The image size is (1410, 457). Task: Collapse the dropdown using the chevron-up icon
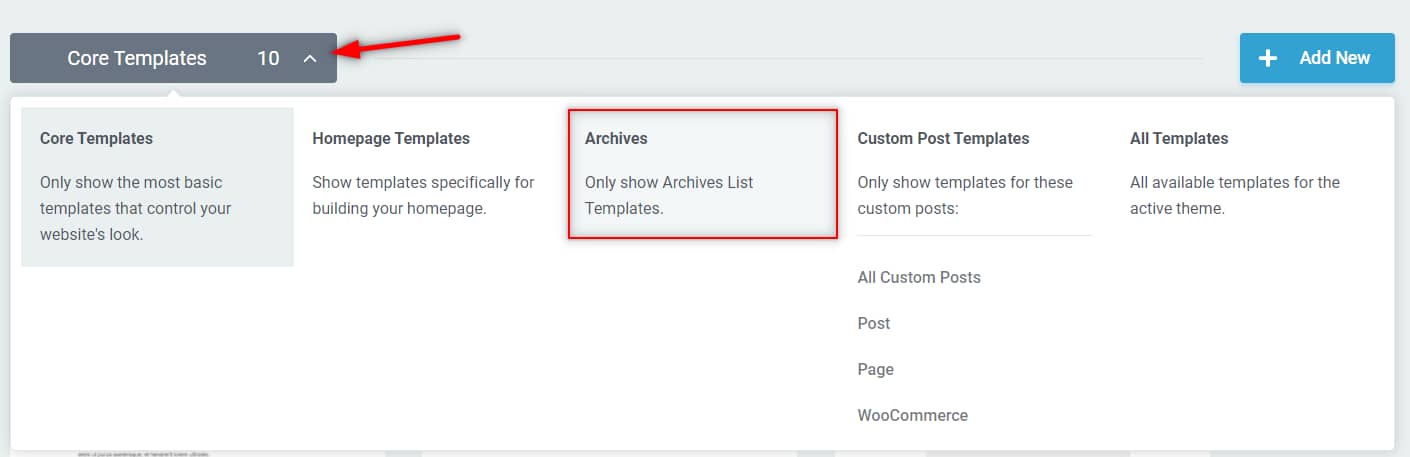coord(310,59)
